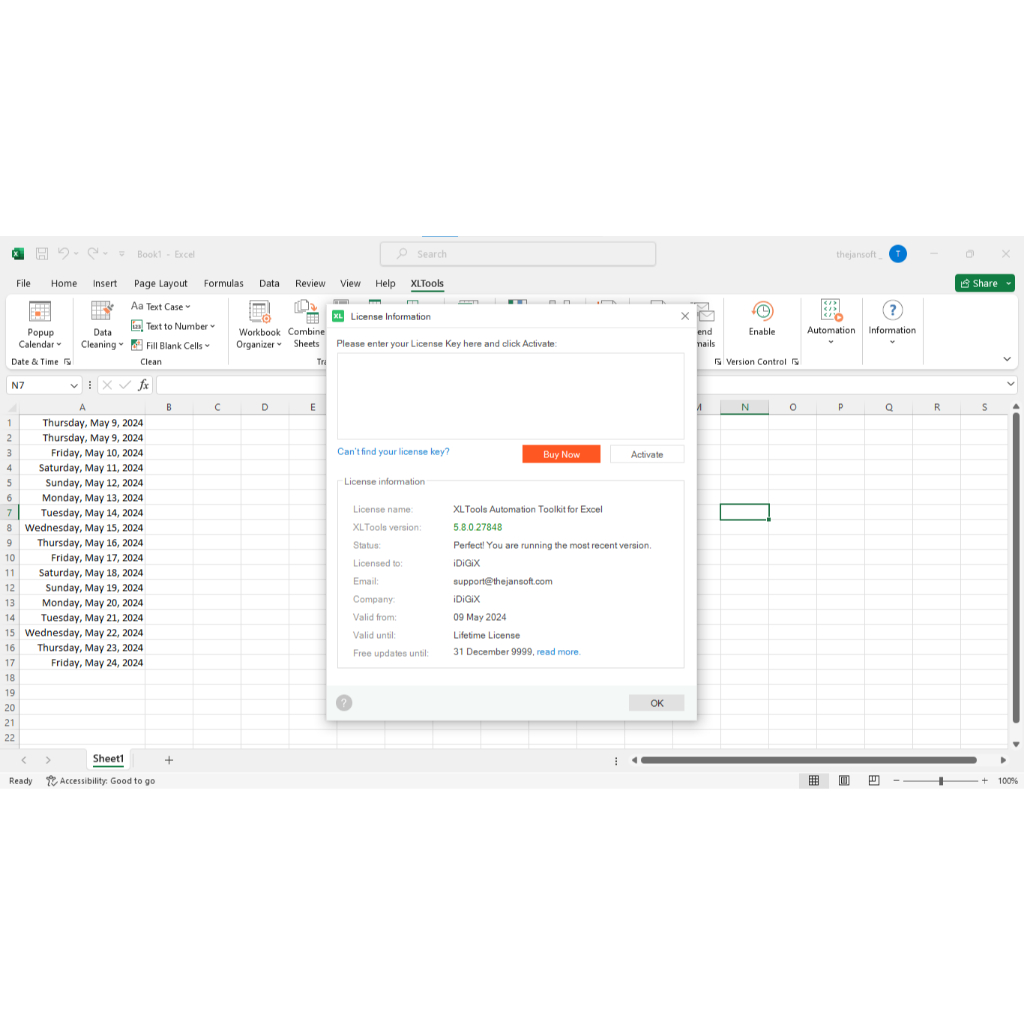Open the Share button dropdown arrow

(x=1008, y=283)
